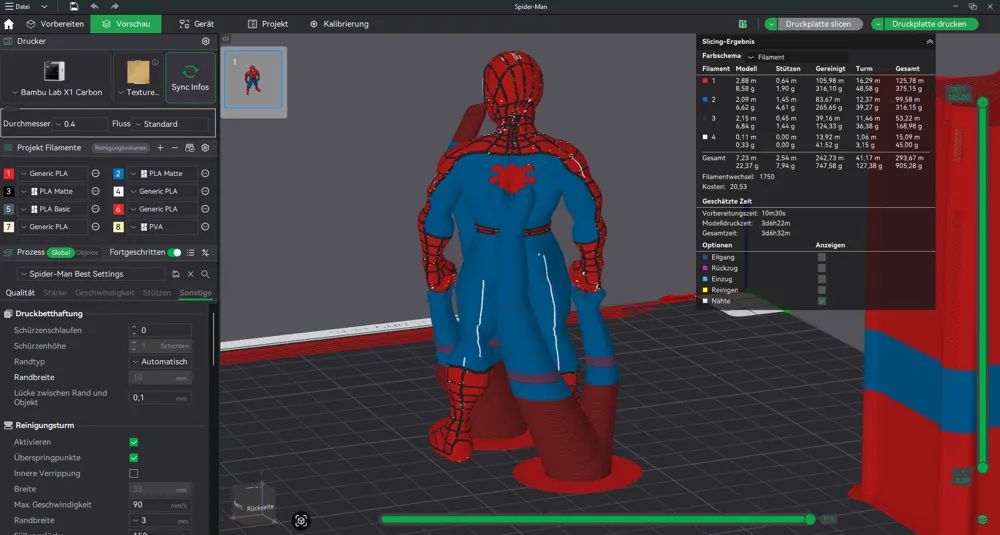Open the Fluss Standard dropdown
The image size is (1000, 535).
[x=172, y=124]
